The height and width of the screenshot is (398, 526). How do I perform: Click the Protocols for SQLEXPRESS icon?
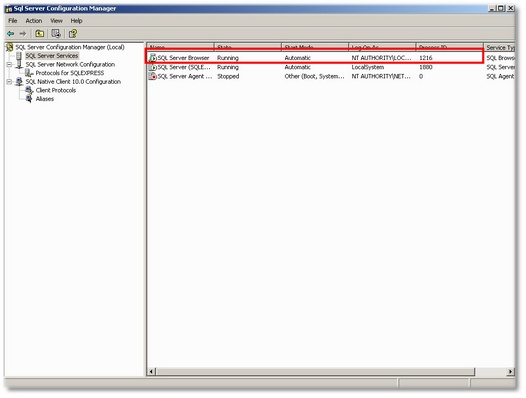click(x=29, y=73)
